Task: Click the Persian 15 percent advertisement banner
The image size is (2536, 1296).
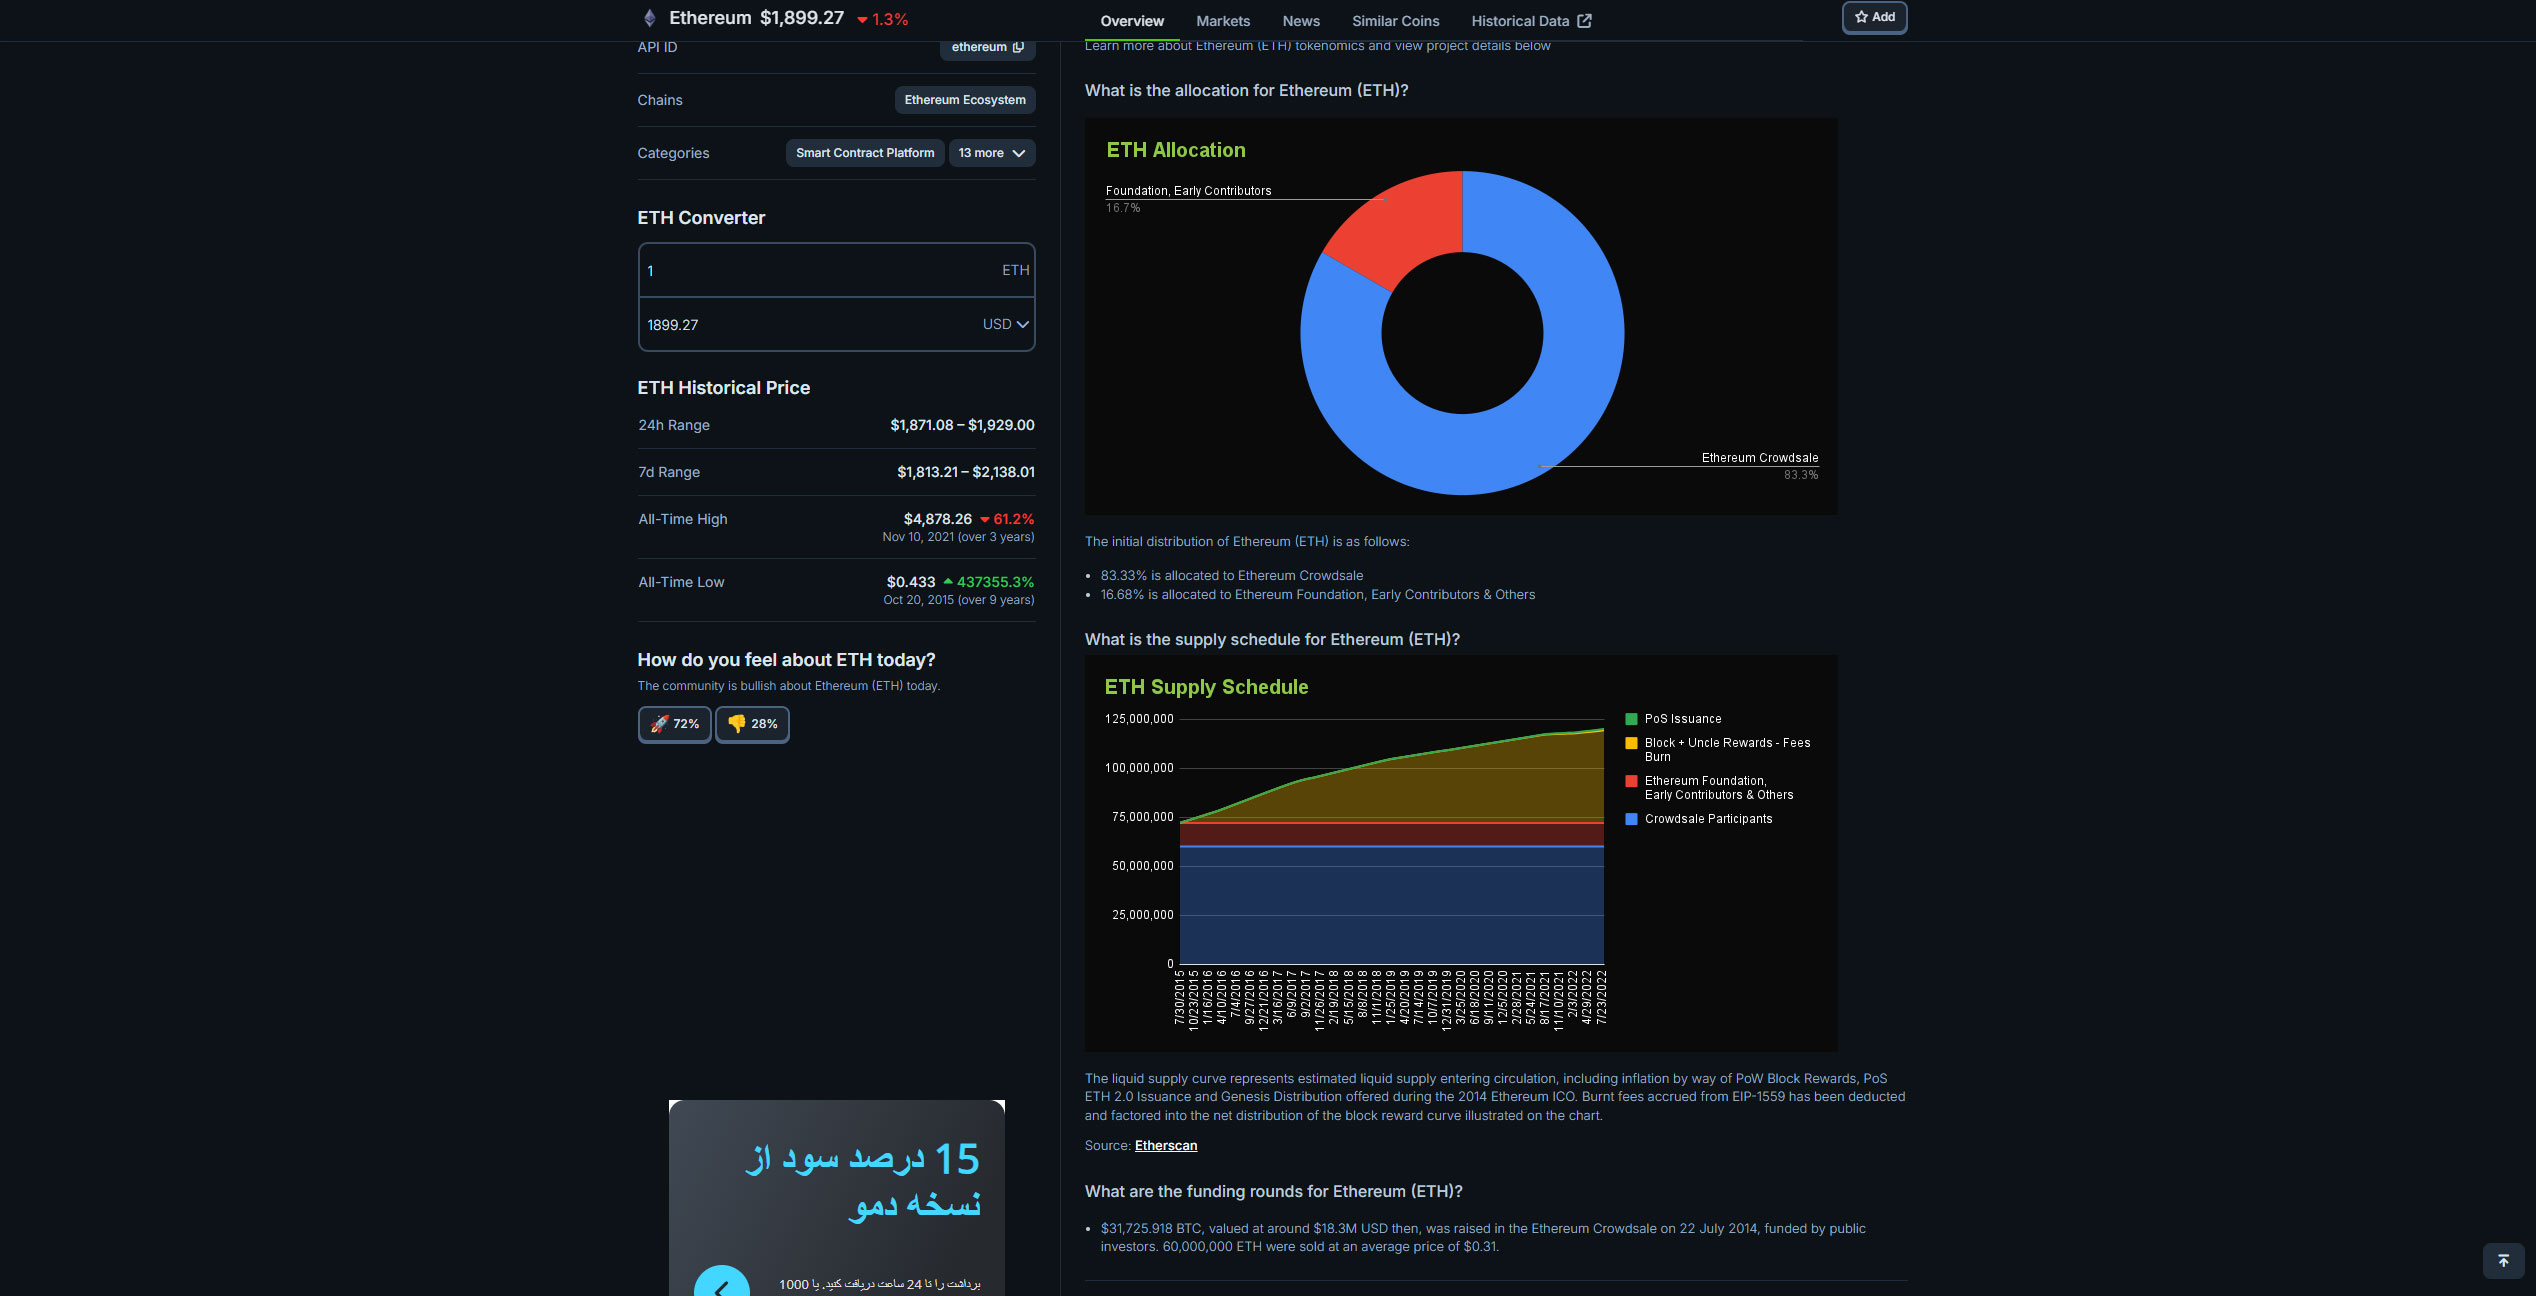Action: click(x=837, y=1198)
